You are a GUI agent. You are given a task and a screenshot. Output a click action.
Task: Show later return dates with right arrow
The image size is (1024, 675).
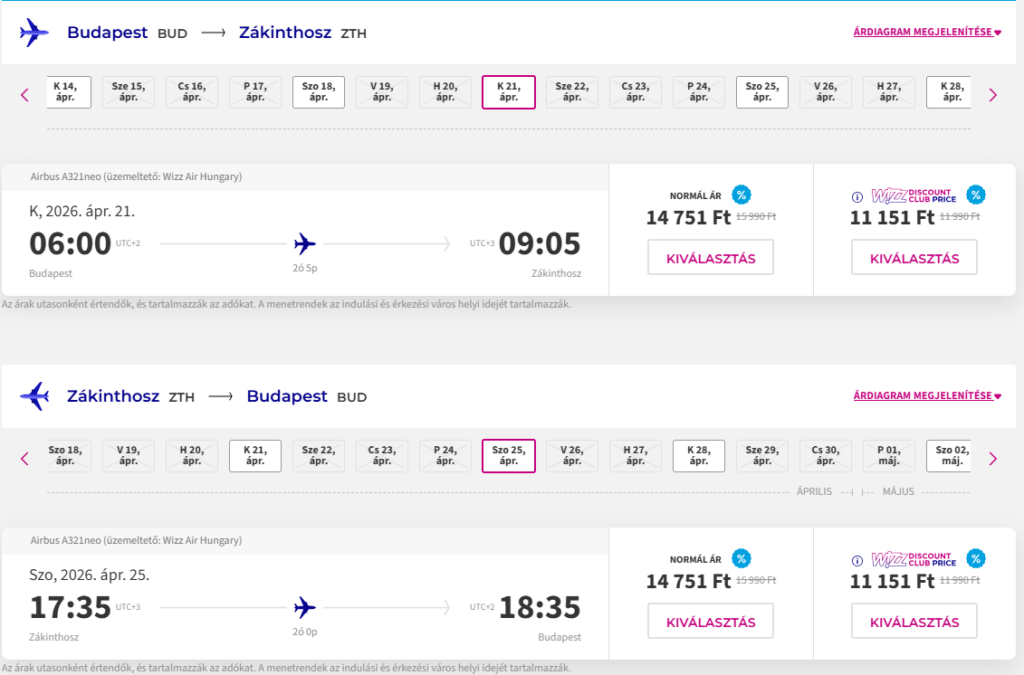point(992,459)
